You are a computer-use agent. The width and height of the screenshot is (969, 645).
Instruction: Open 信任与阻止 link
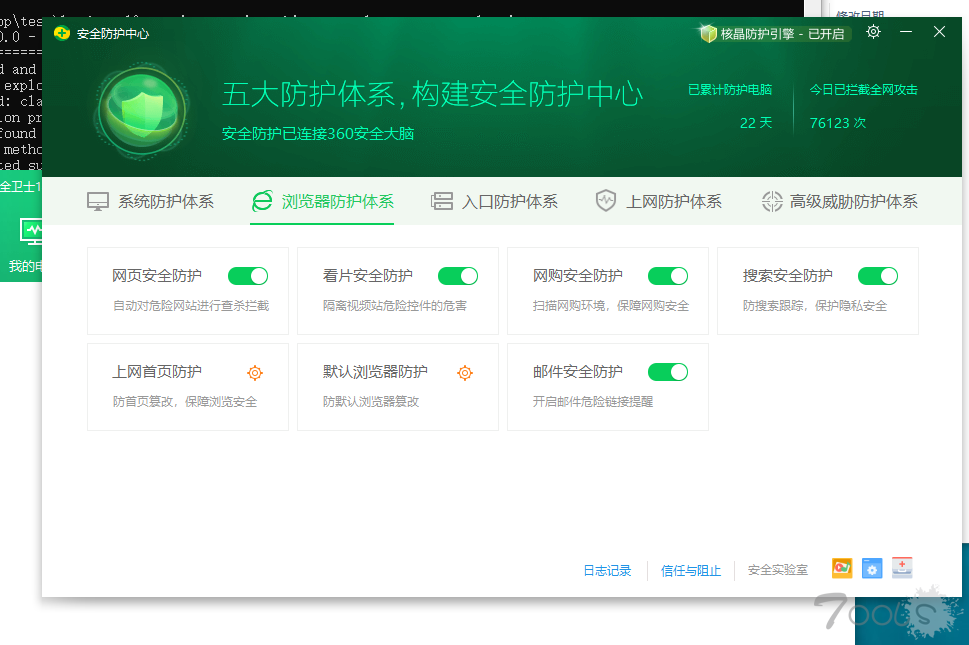[691, 570]
